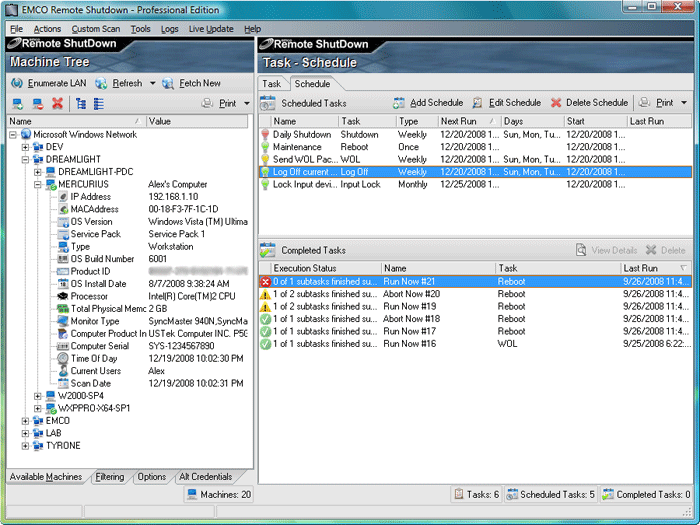Screen dimensions: 700x525
Task: Click the red X delete icon in Machine Tree toolbar
Action: click(x=57, y=104)
